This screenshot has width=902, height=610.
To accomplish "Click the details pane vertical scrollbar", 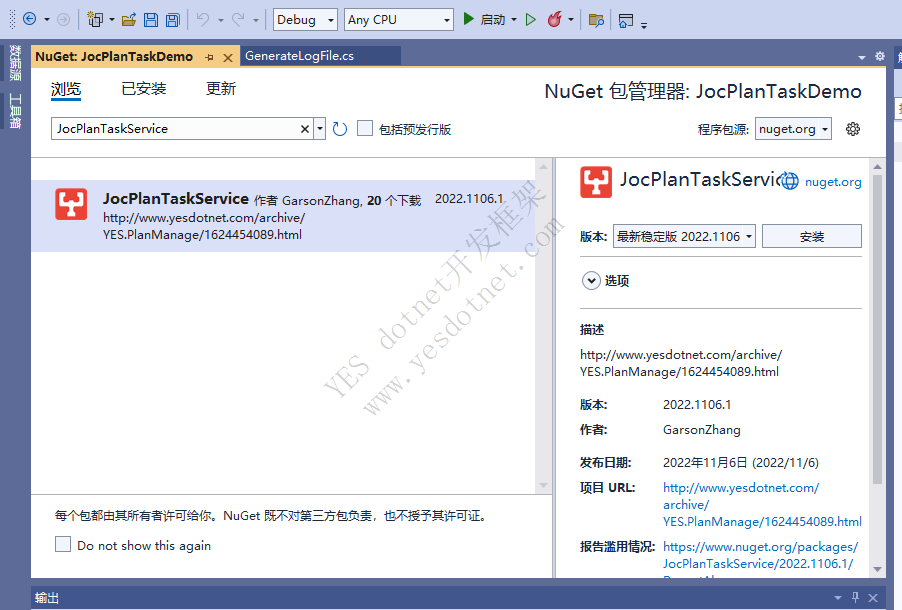I will point(877,329).
